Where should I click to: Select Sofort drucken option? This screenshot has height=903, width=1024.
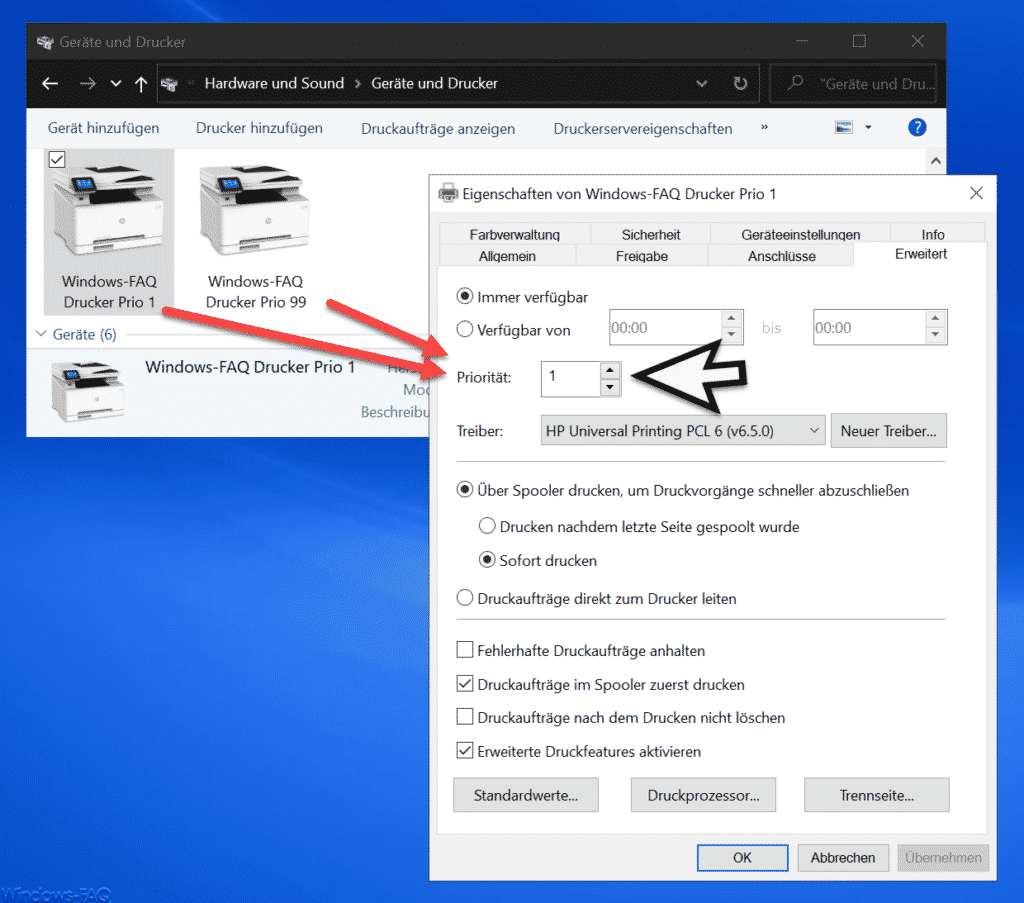coord(487,560)
